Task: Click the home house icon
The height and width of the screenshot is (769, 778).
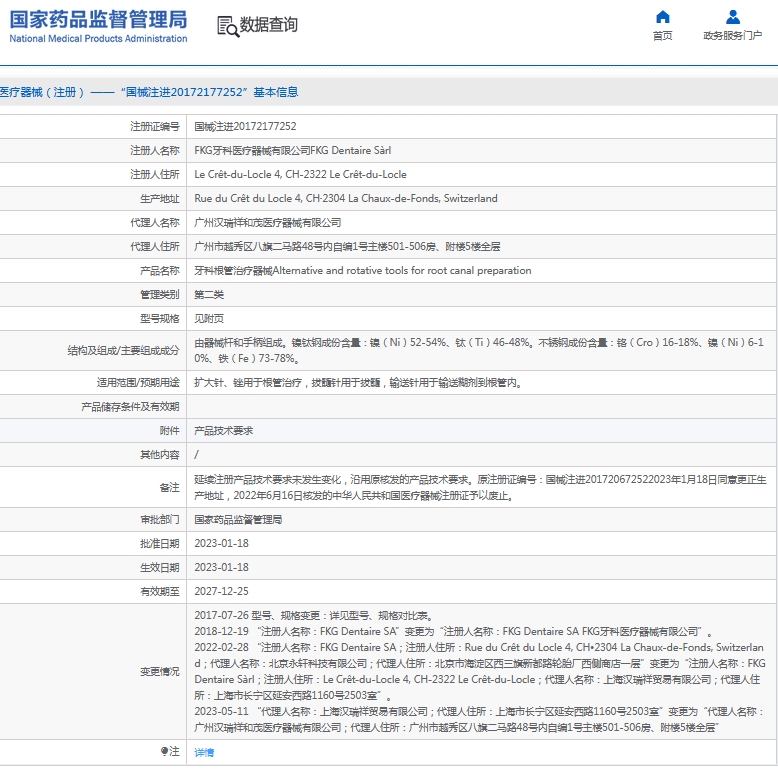Action: [662, 17]
